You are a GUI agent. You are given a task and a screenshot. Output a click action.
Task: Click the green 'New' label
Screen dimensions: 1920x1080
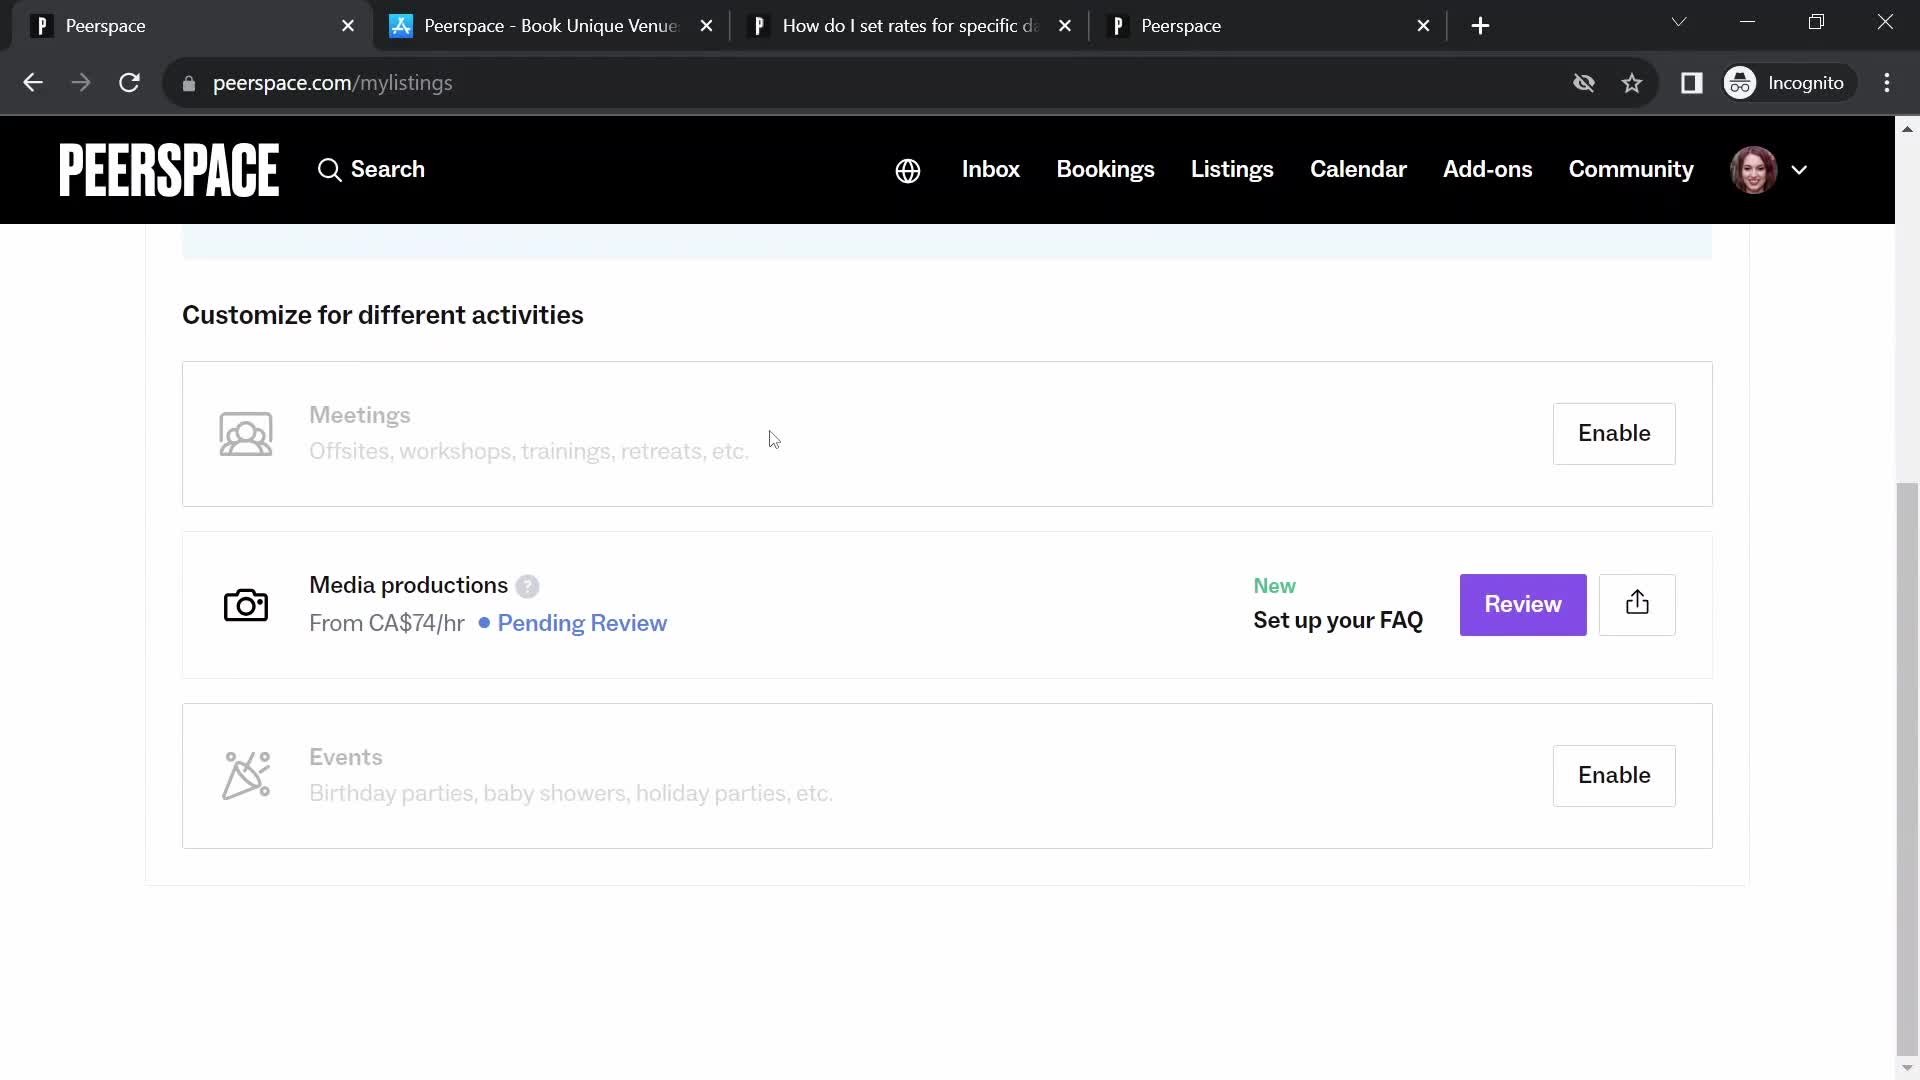tap(1274, 586)
